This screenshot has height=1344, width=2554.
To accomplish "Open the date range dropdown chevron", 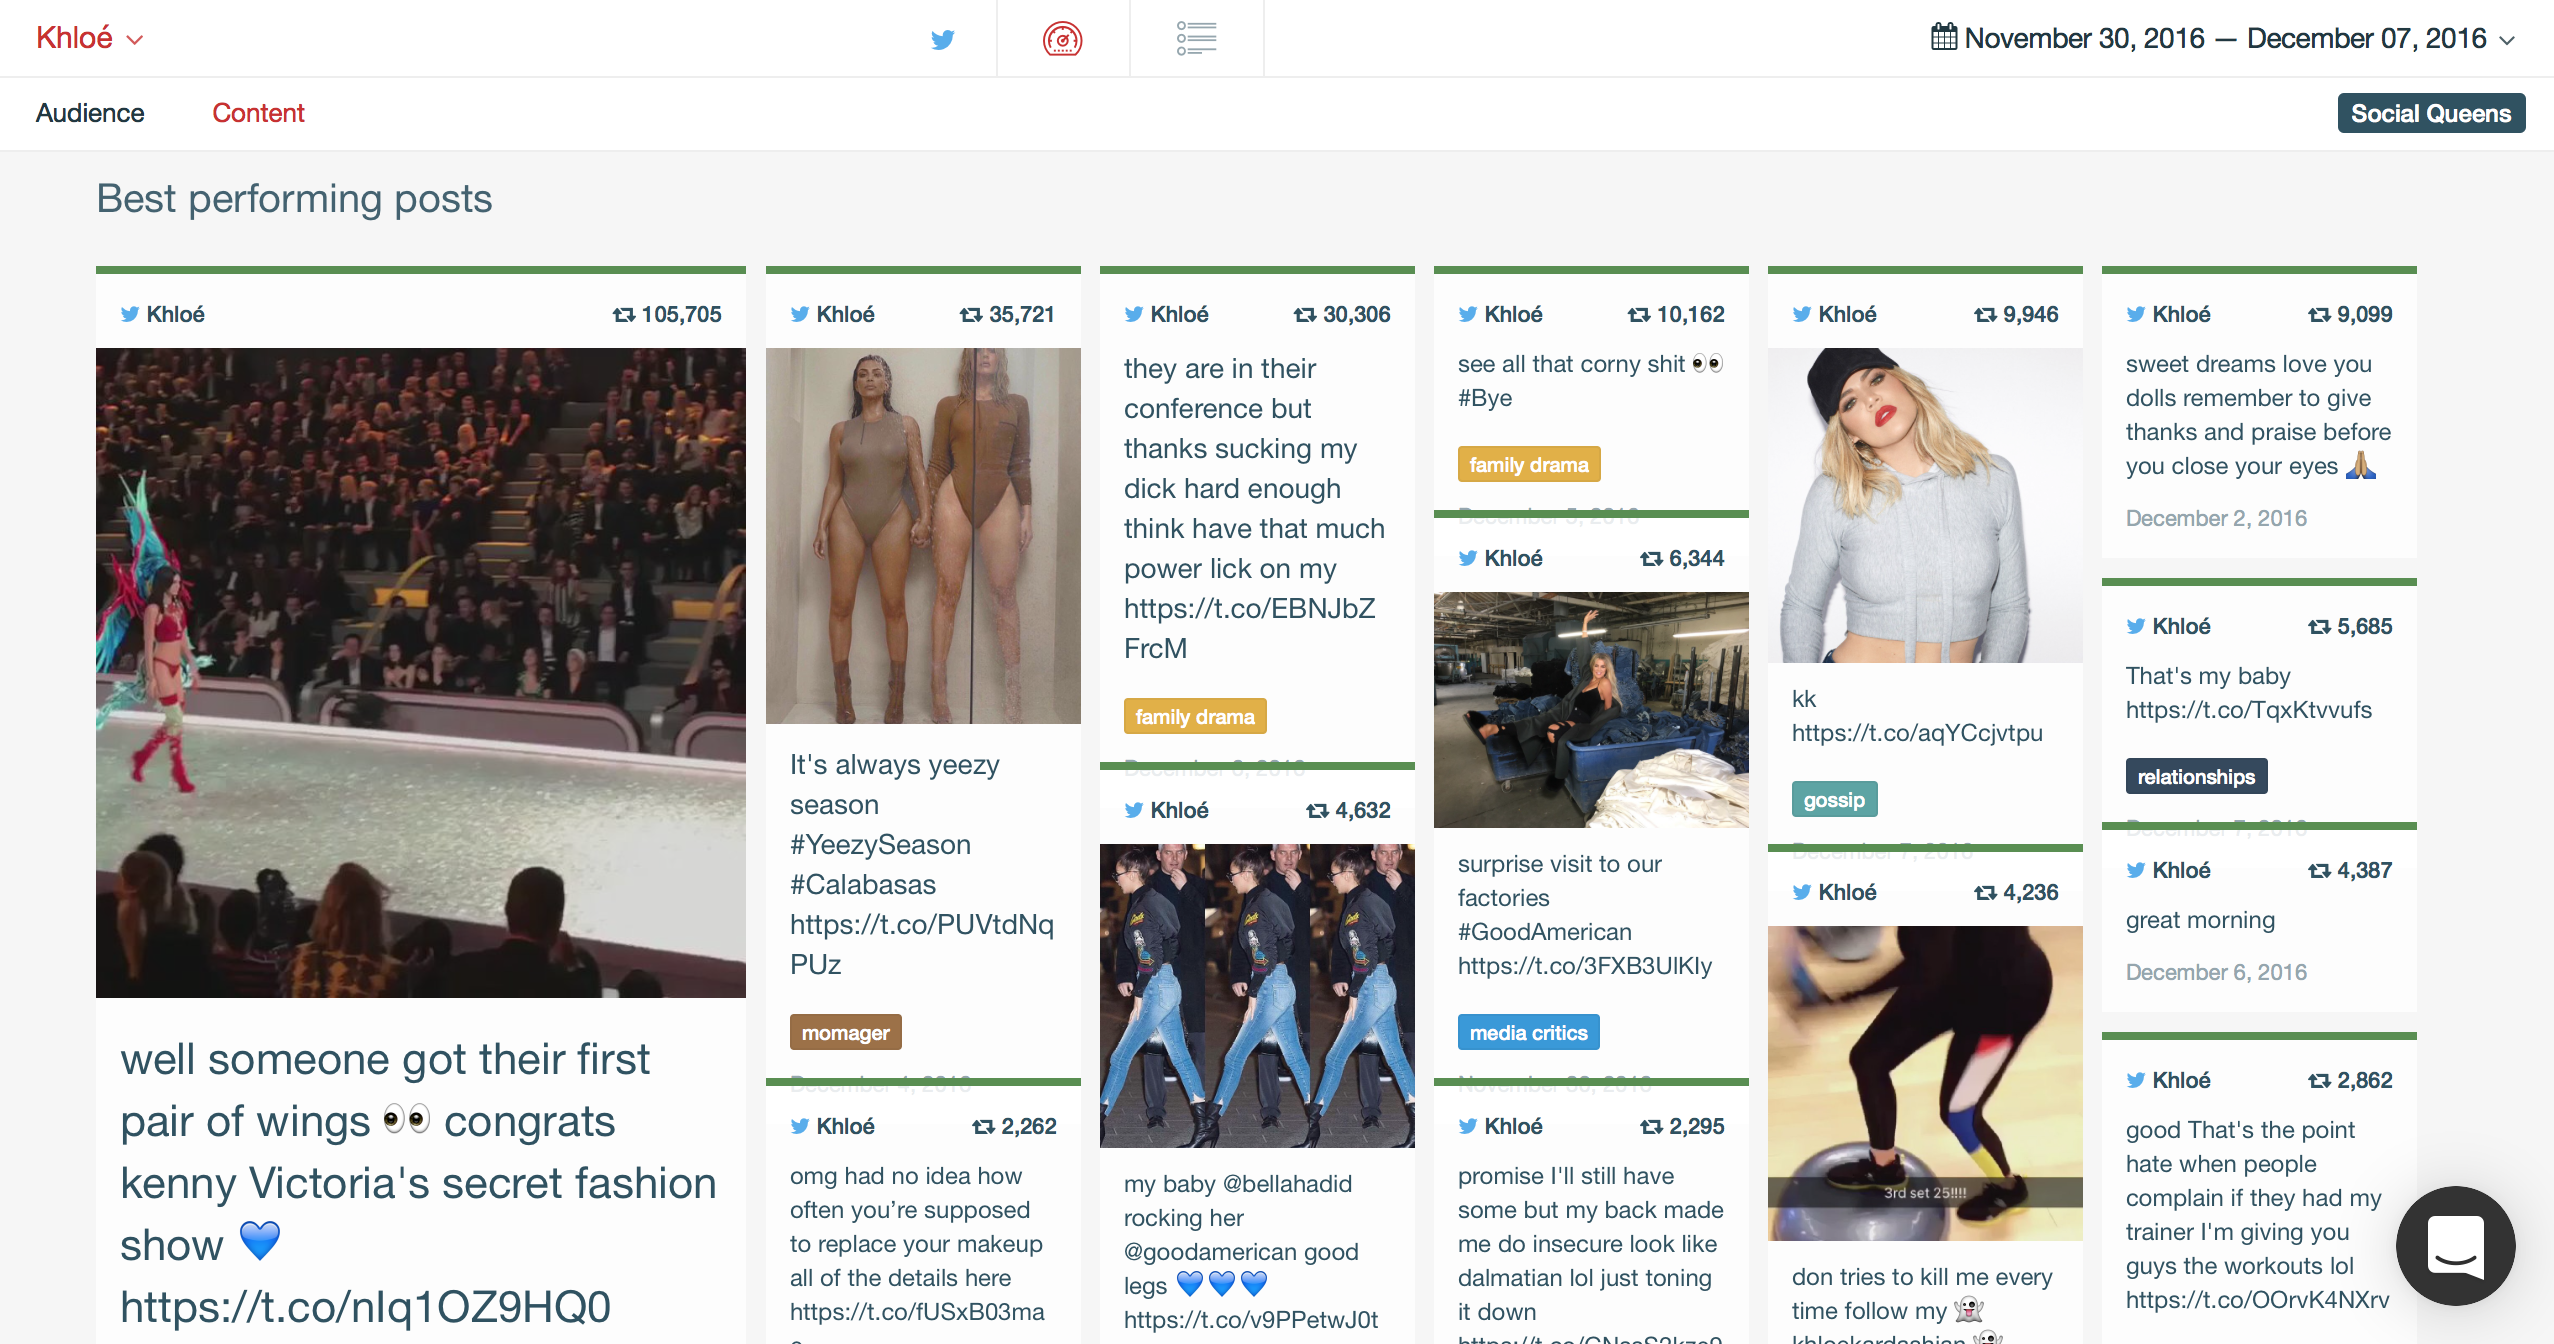I will click(2507, 40).
